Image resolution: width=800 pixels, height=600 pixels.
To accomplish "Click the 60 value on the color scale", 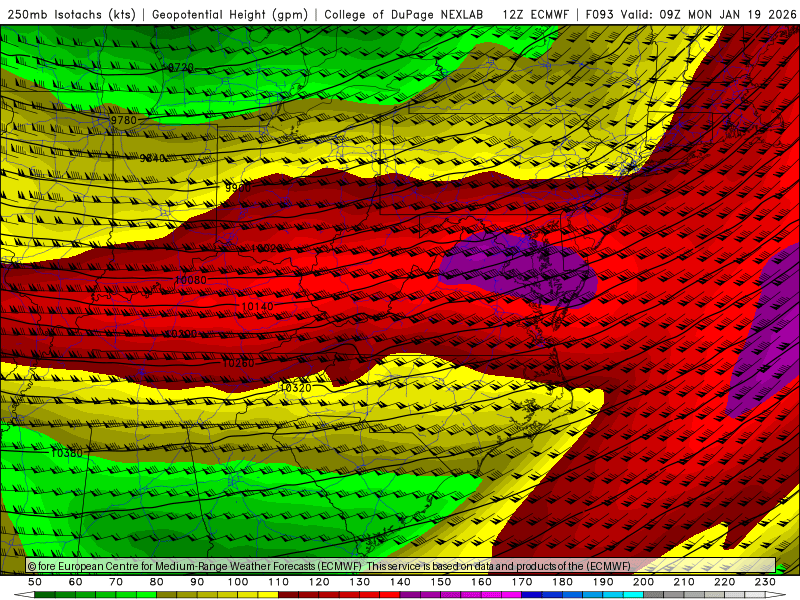I will (x=76, y=582).
